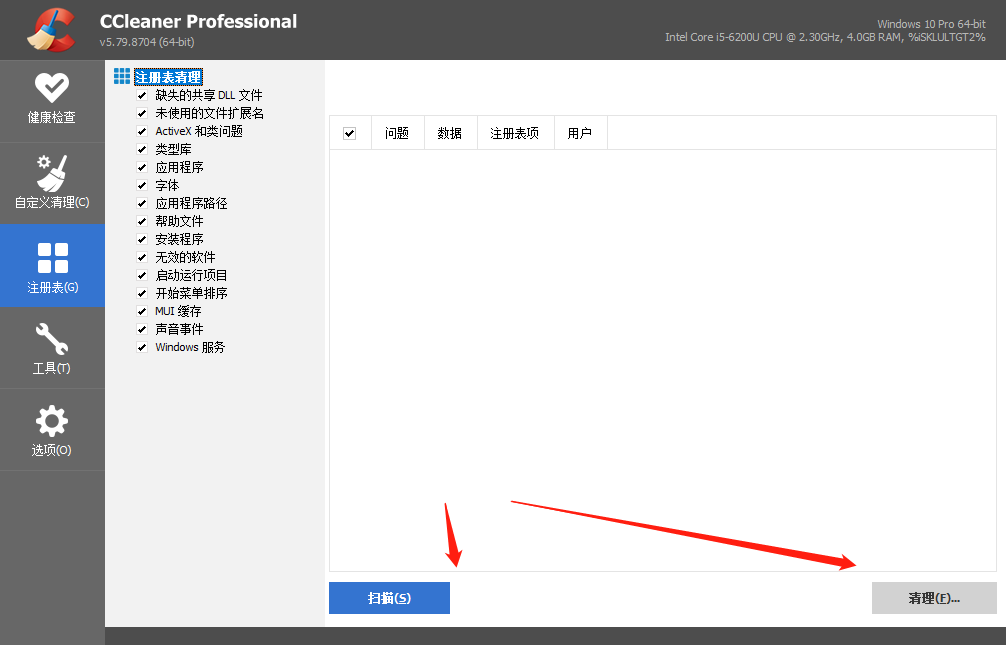Open 自定义清理 broom icon
The image size is (1006, 645).
point(52,173)
